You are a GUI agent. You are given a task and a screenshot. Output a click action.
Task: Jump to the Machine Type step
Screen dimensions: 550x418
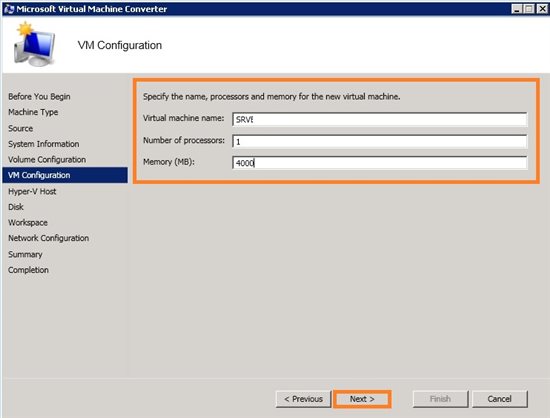[x=33, y=112]
